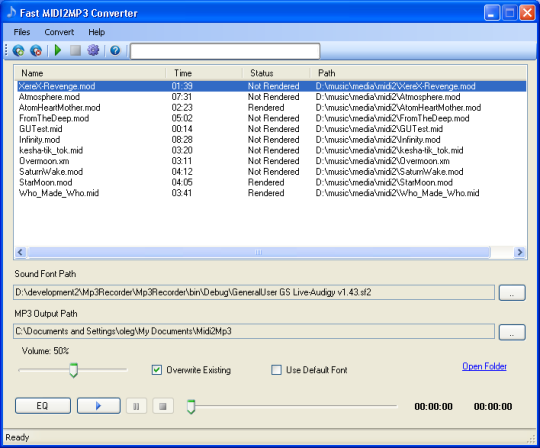Start conversion with green play toolbar icon

(58, 50)
